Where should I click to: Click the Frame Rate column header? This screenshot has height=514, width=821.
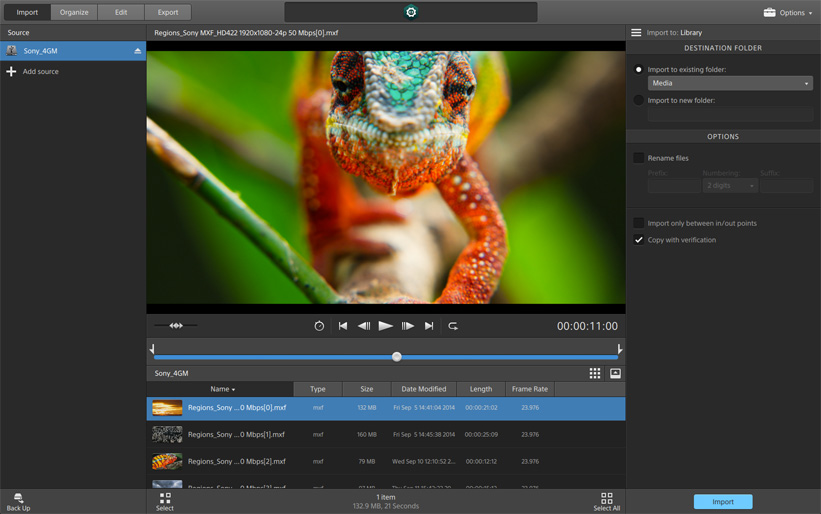pyautogui.click(x=530, y=389)
